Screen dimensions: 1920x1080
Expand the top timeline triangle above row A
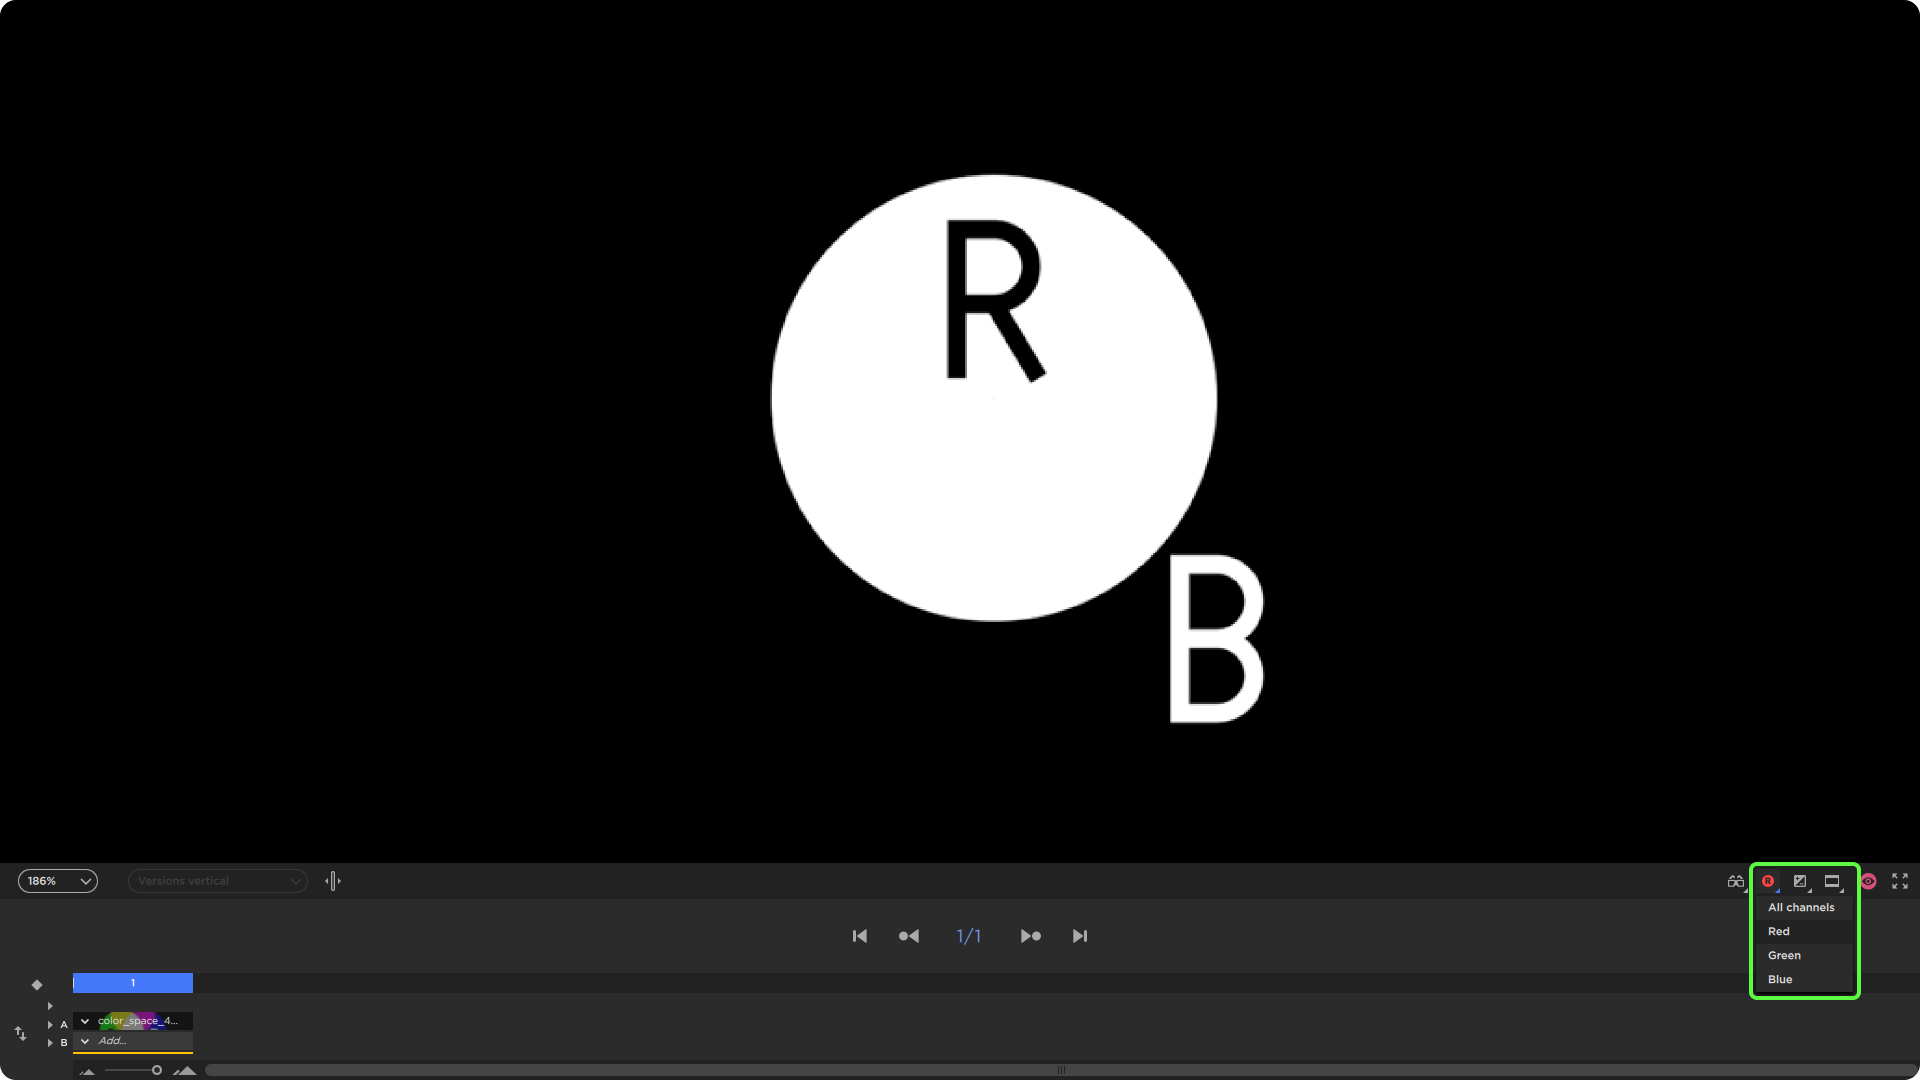click(50, 1006)
